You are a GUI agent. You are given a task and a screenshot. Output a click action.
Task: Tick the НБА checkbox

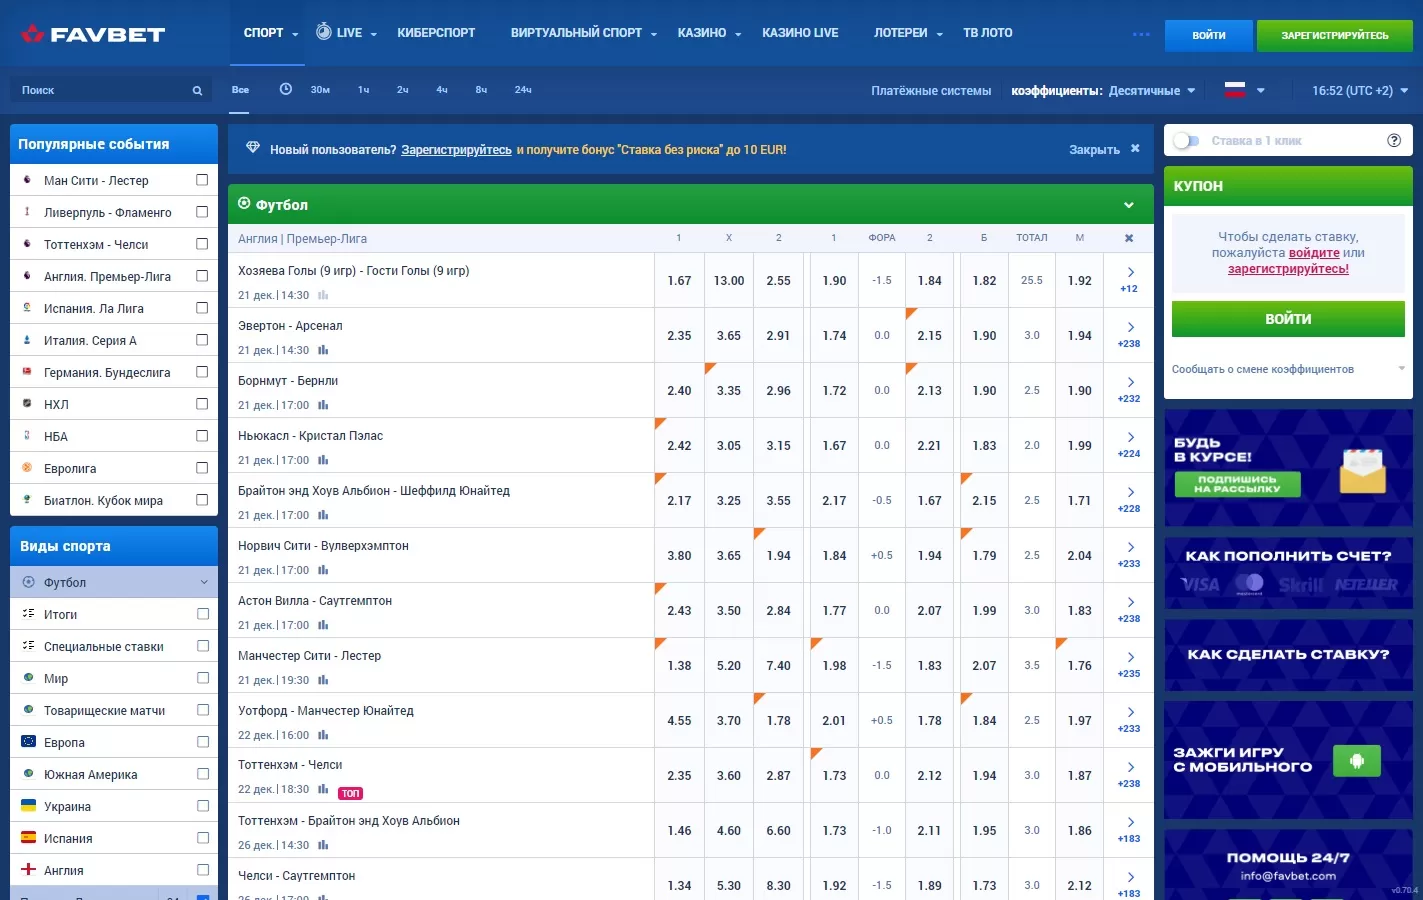pos(202,436)
